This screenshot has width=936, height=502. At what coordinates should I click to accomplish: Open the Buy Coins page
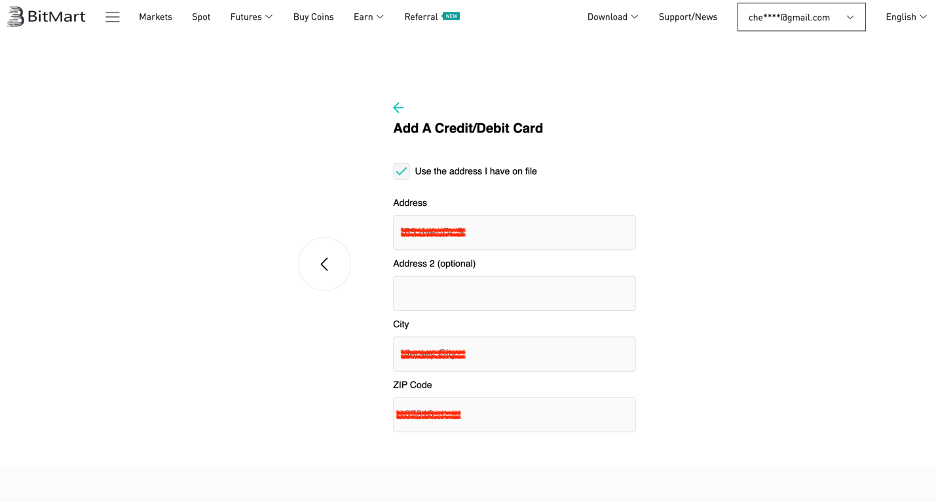313,17
